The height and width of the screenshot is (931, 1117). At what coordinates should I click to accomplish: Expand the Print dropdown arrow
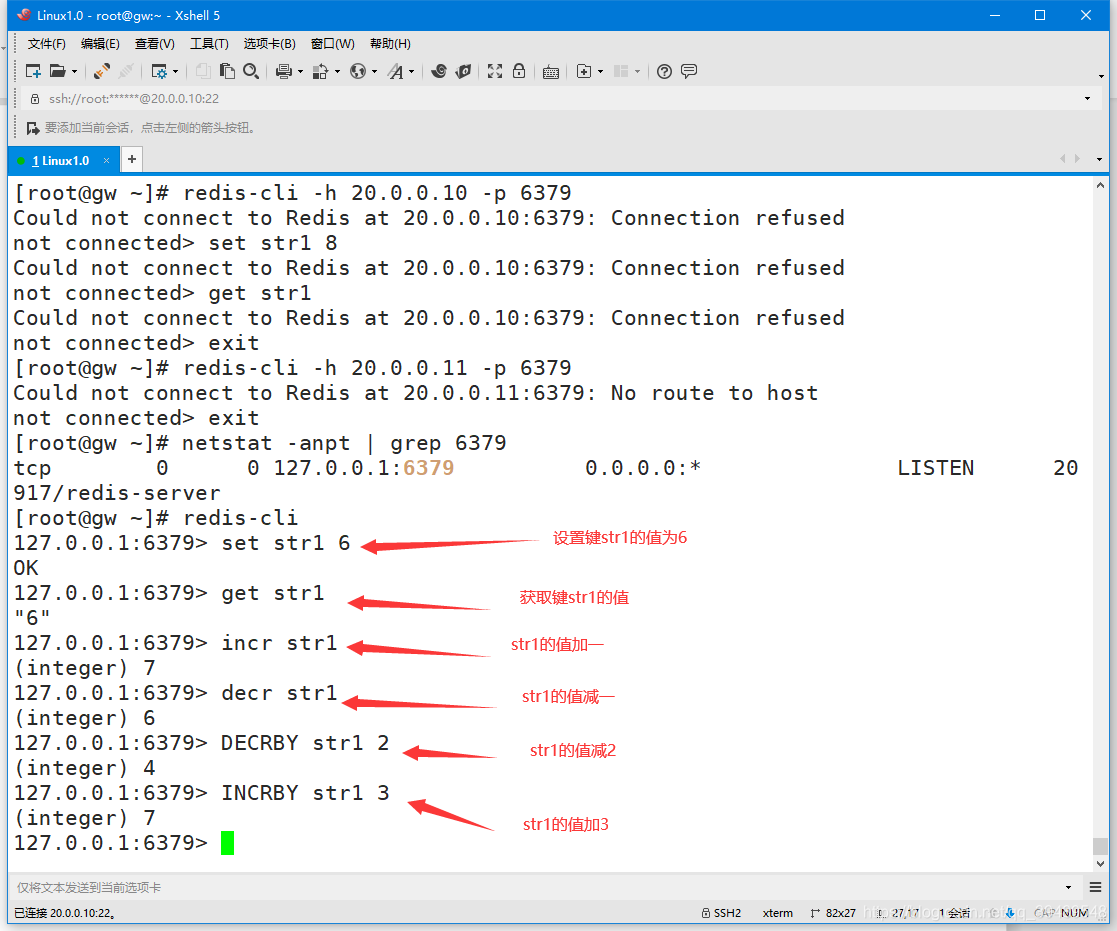pyautogui.click(x=300, y=71)
